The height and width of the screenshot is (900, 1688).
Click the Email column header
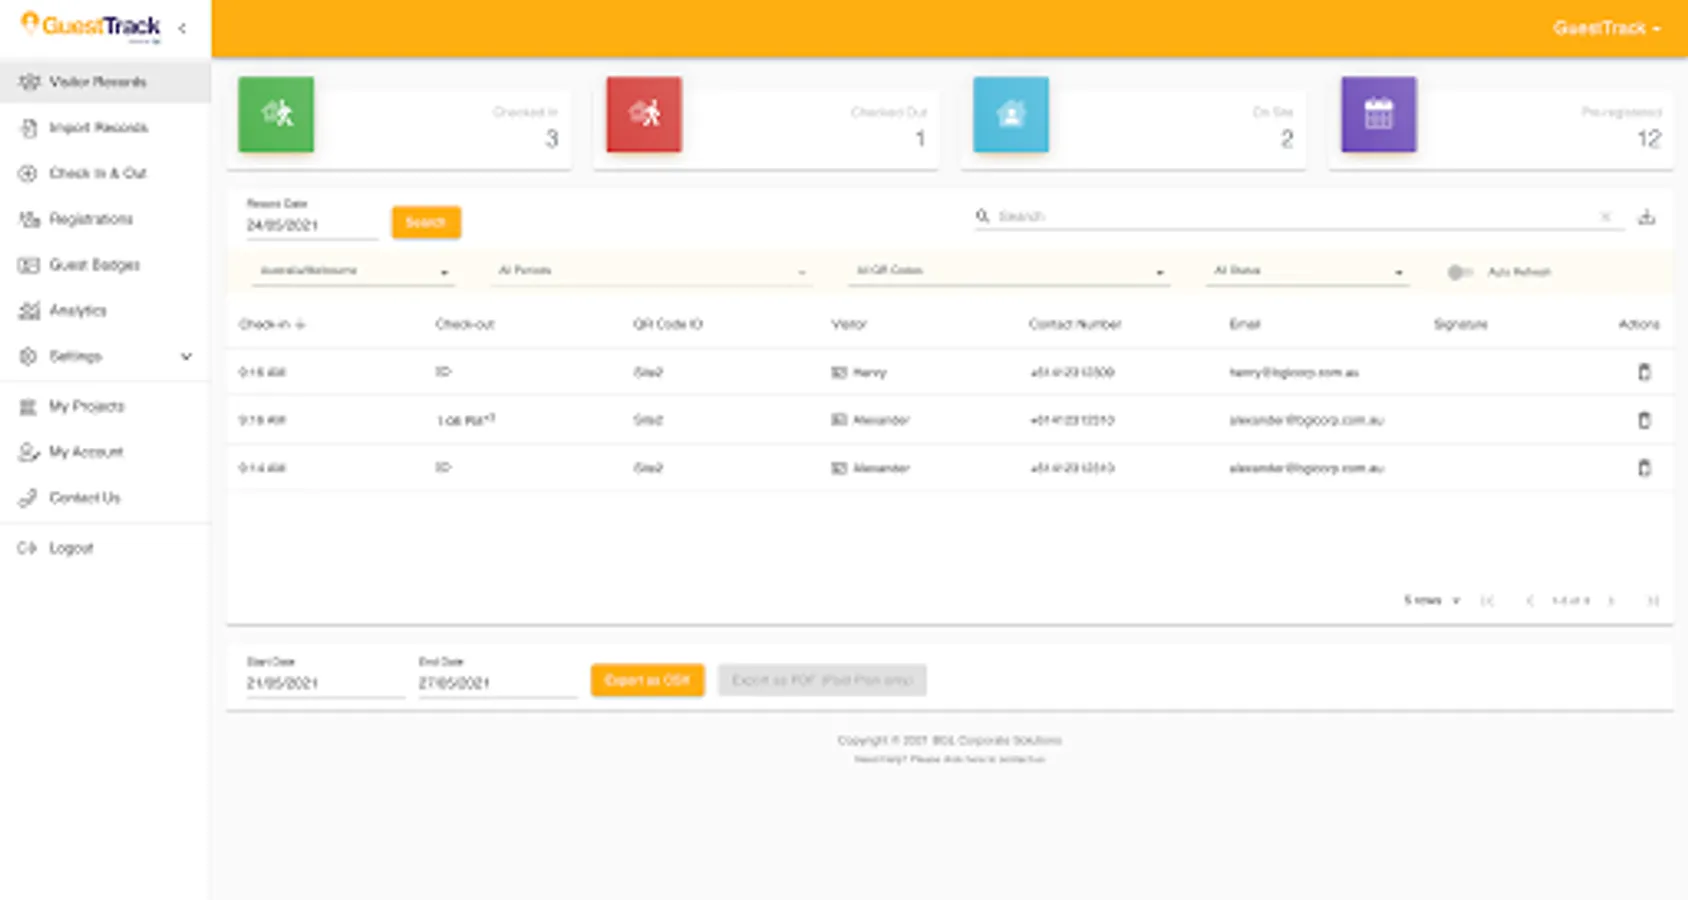tap(1245, 324)
